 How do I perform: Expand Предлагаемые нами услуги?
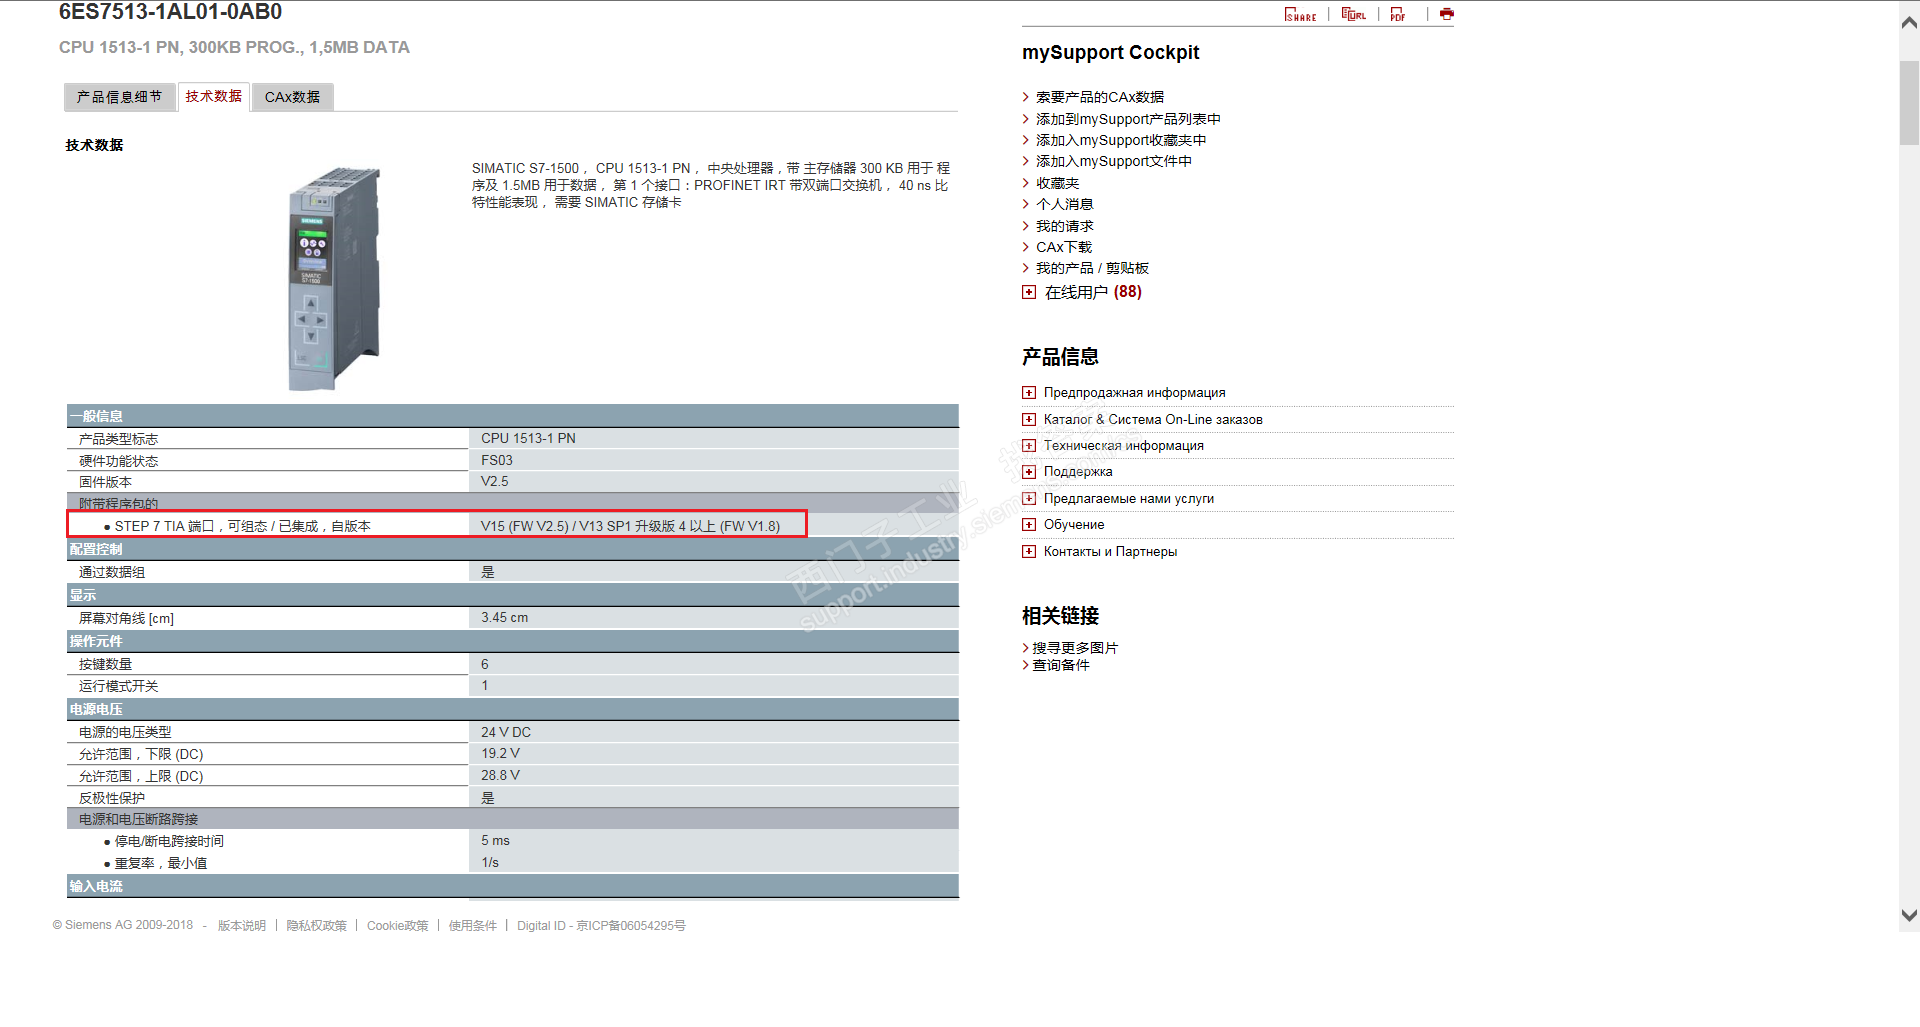[1029, 499]
